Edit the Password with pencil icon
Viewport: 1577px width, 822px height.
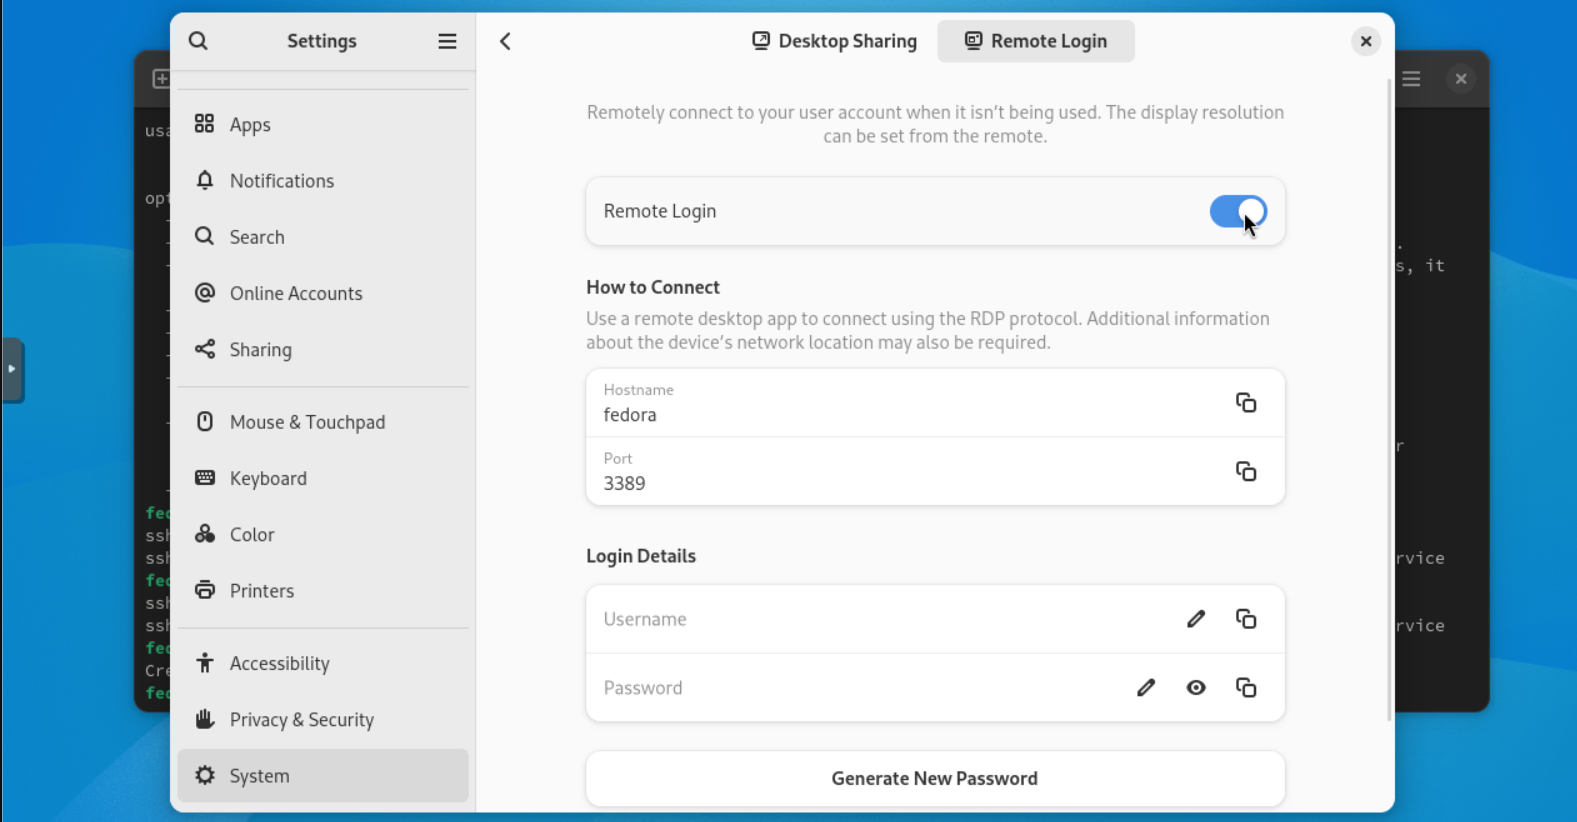point(1146,688)
